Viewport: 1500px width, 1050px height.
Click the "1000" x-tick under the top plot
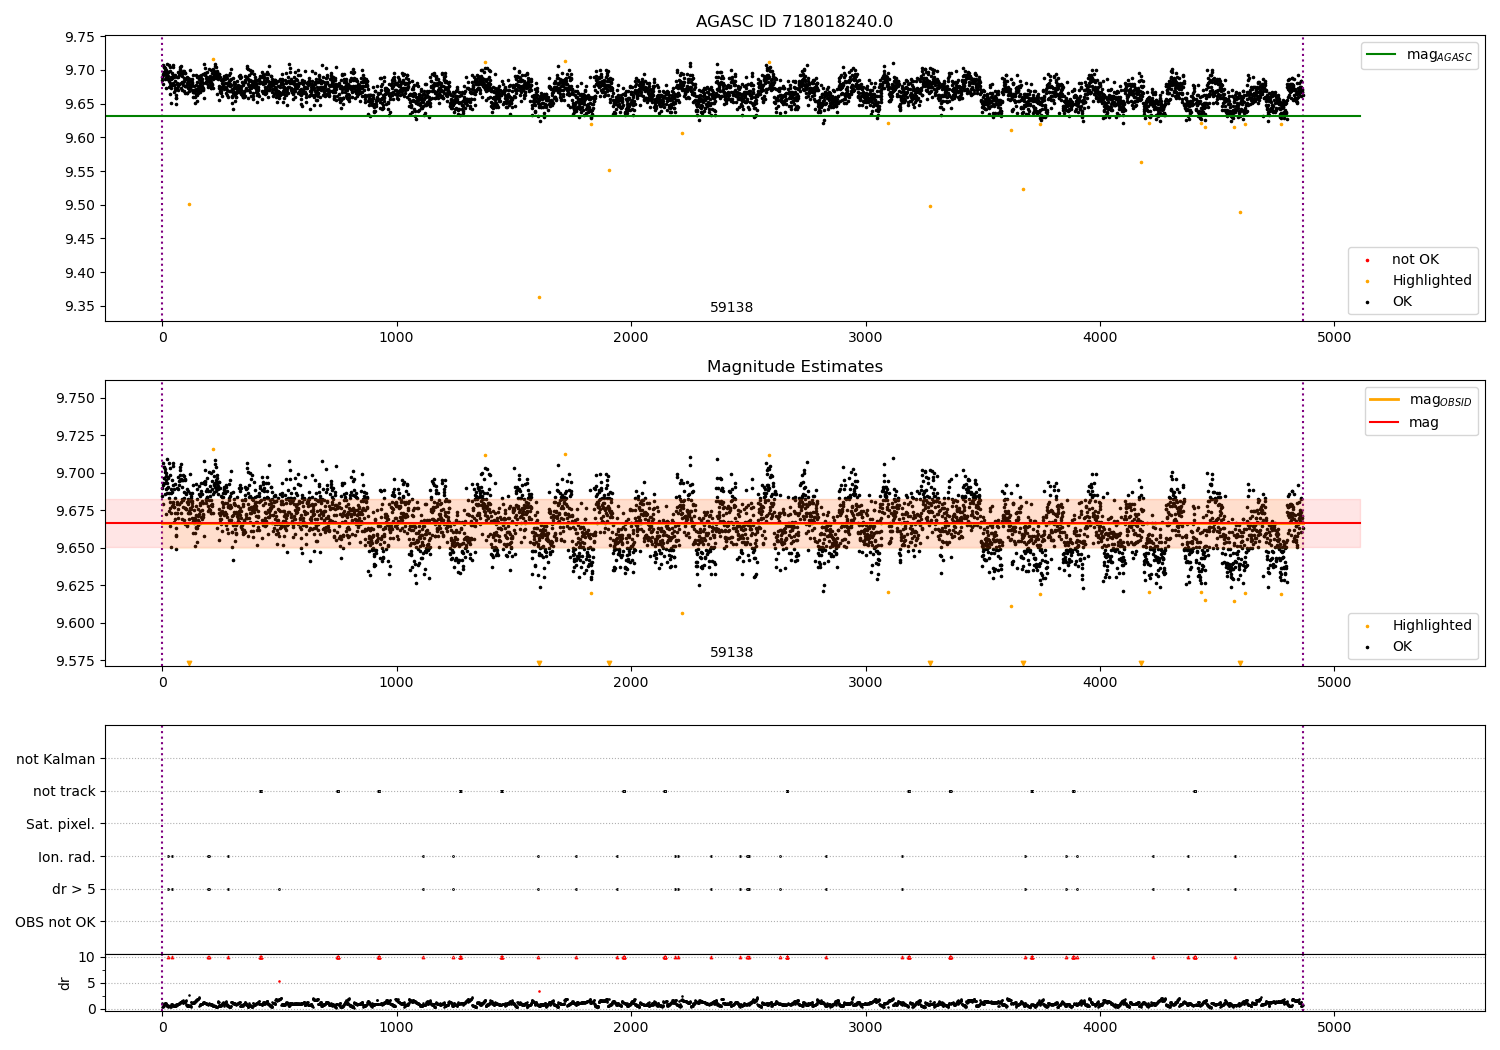click(x=397, y=338)
